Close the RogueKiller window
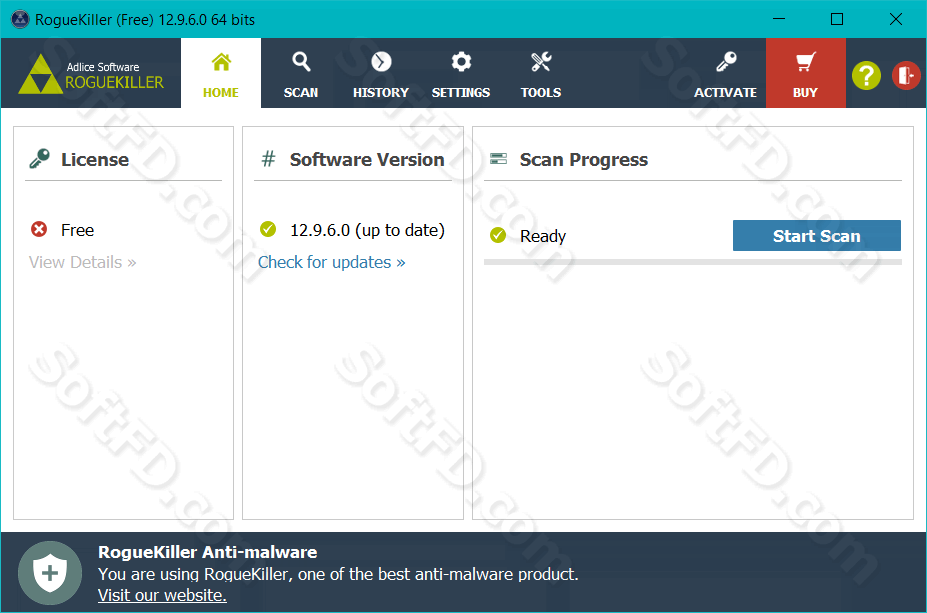Image resolution: width=927 pixels, height=613 pixels. click(896, 19)
